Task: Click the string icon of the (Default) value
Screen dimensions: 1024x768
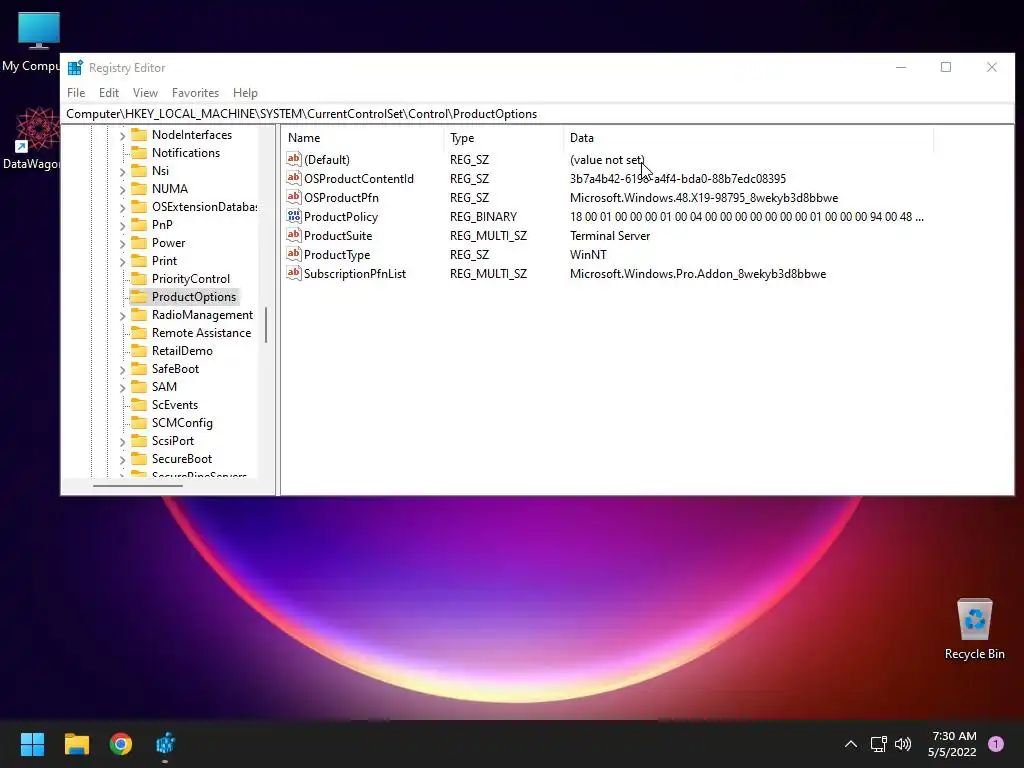Action: point(294,159)
